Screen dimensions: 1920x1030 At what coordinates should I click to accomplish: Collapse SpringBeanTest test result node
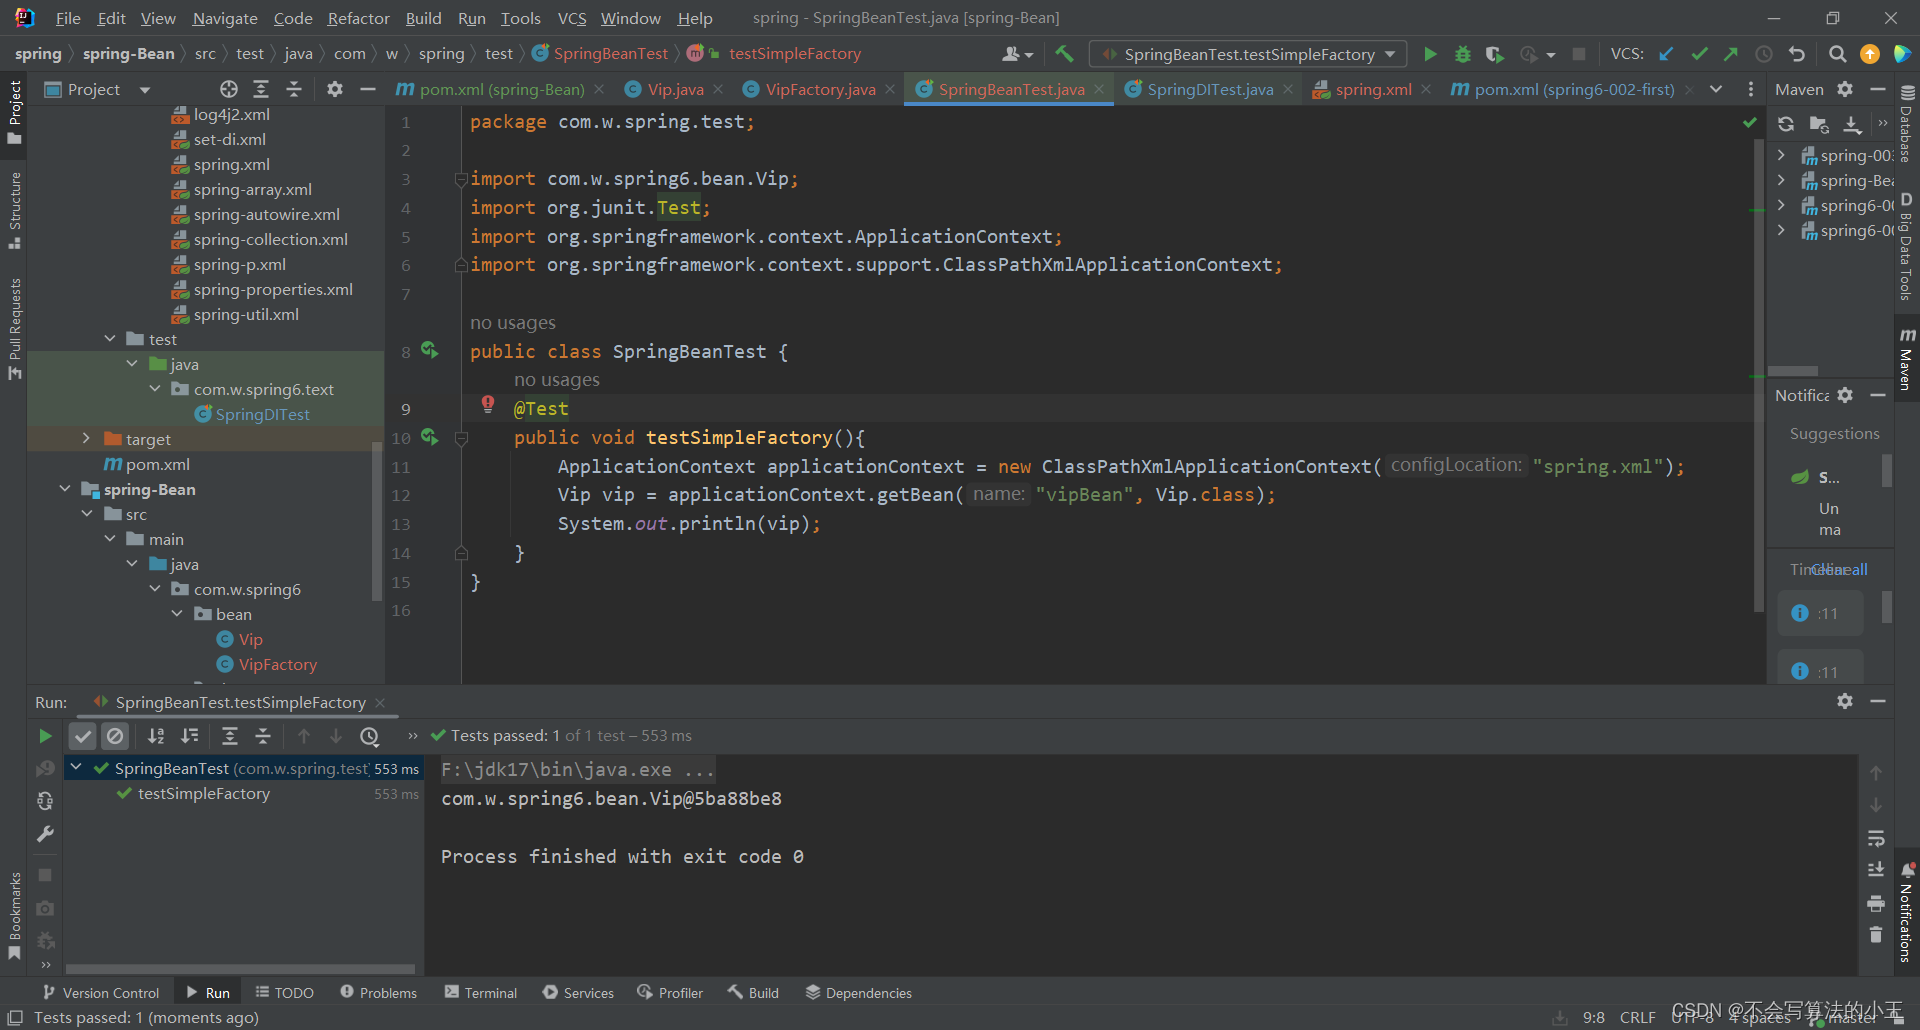[76, 768]
